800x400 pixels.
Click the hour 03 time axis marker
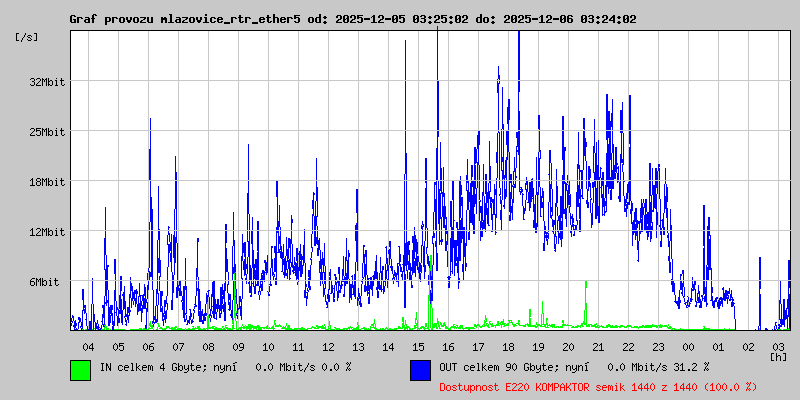pyautogui.click(x=779, y=347)
